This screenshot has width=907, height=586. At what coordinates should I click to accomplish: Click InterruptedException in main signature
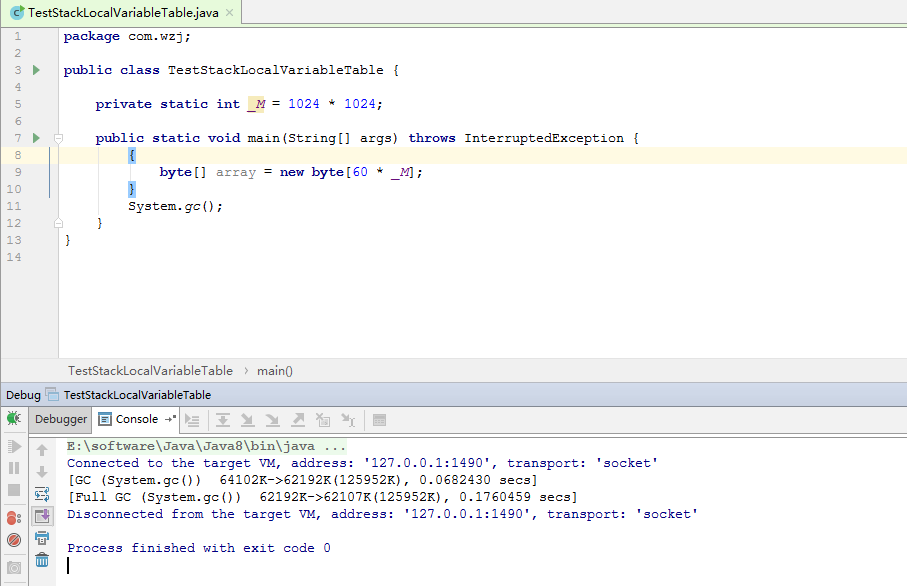544,138
